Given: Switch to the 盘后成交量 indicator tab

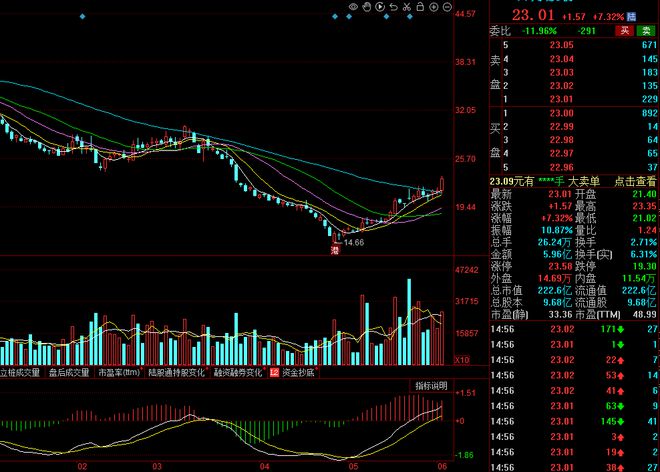Looking at the screenshot, I should [69, 372].
